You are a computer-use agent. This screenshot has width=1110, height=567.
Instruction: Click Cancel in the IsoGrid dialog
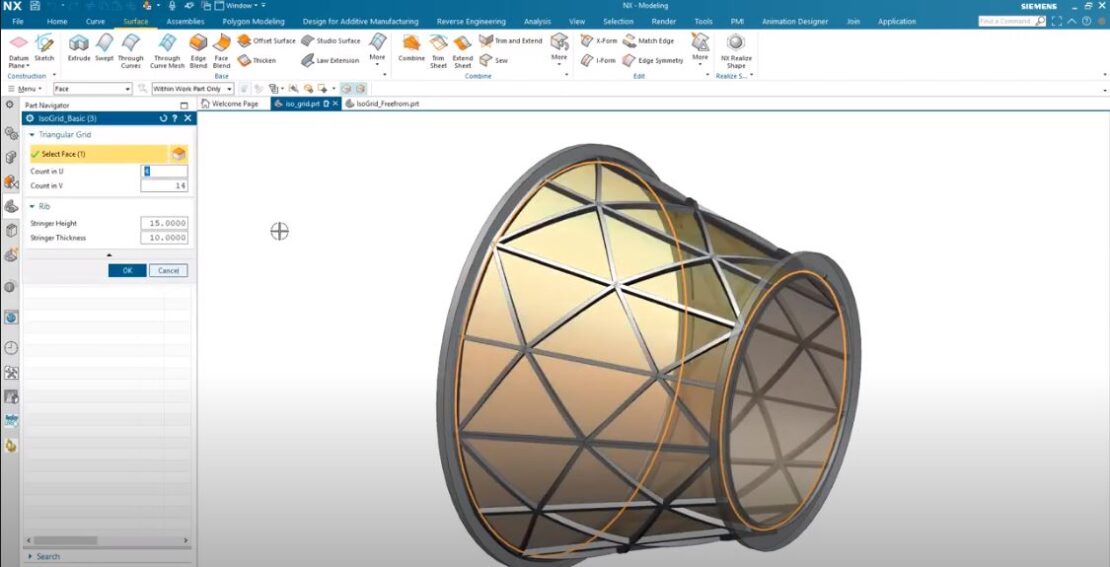click(x=168, y=271)
